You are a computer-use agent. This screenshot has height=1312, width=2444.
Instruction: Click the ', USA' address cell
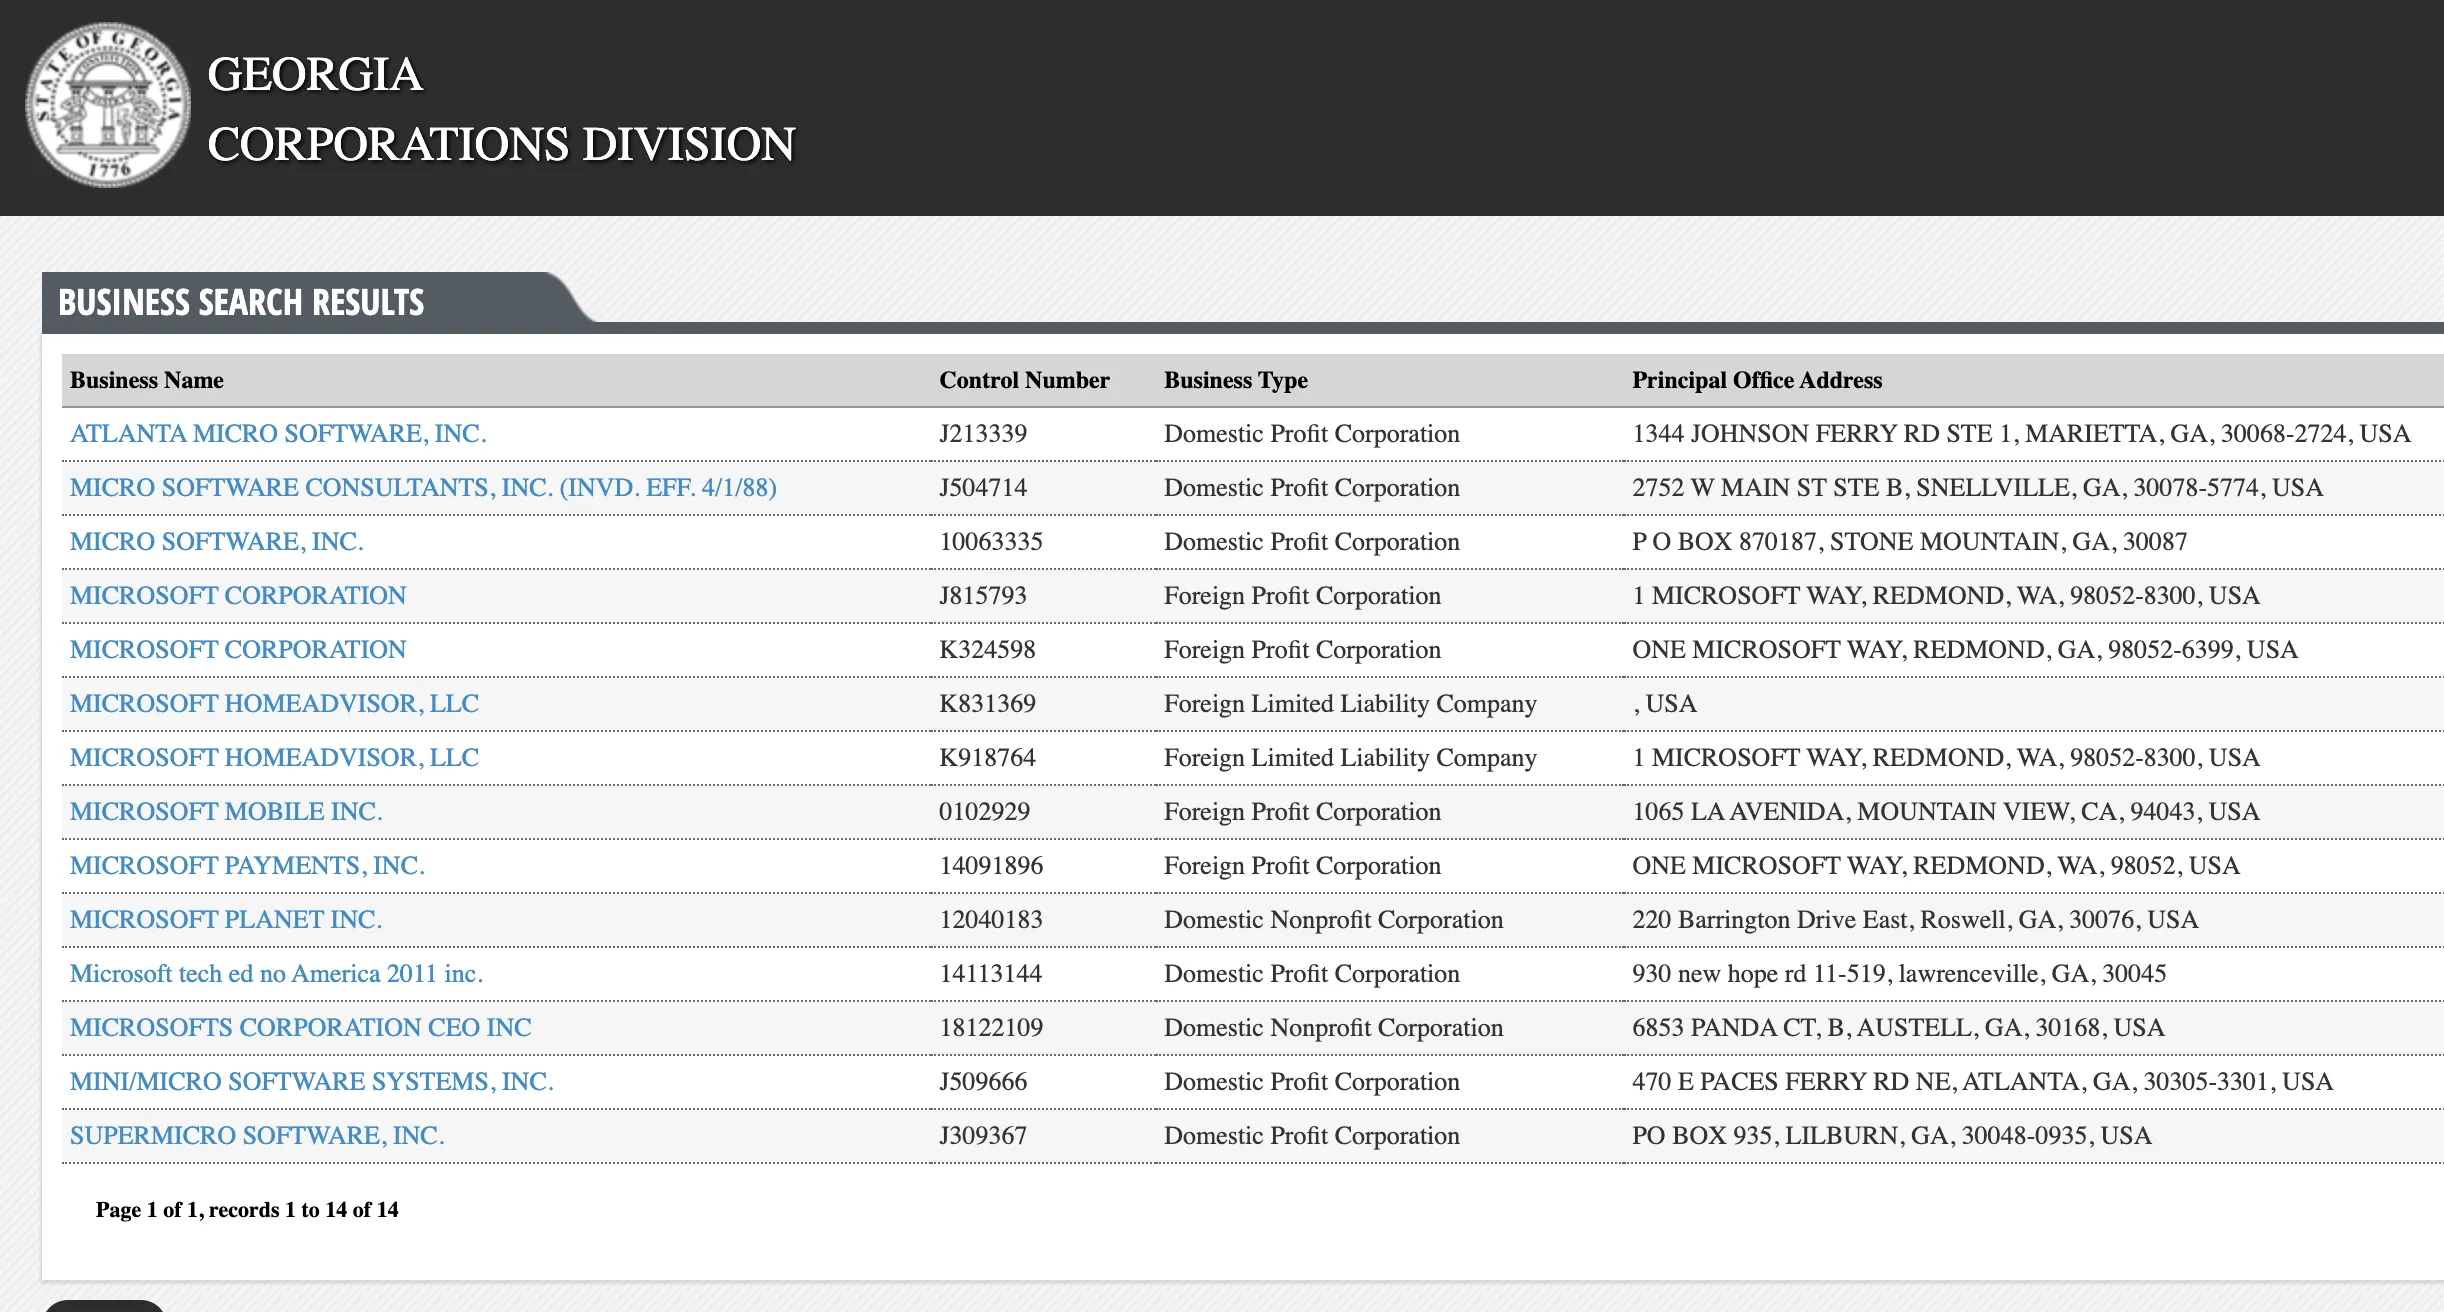[1665, 704]
